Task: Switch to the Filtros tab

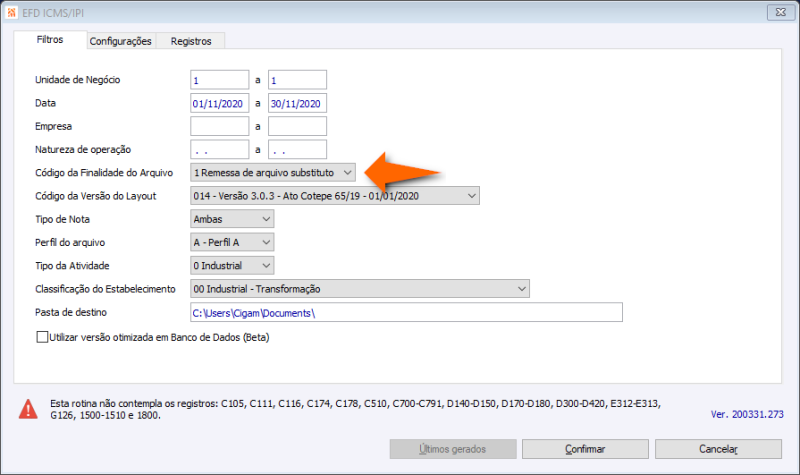Action: 50,40
